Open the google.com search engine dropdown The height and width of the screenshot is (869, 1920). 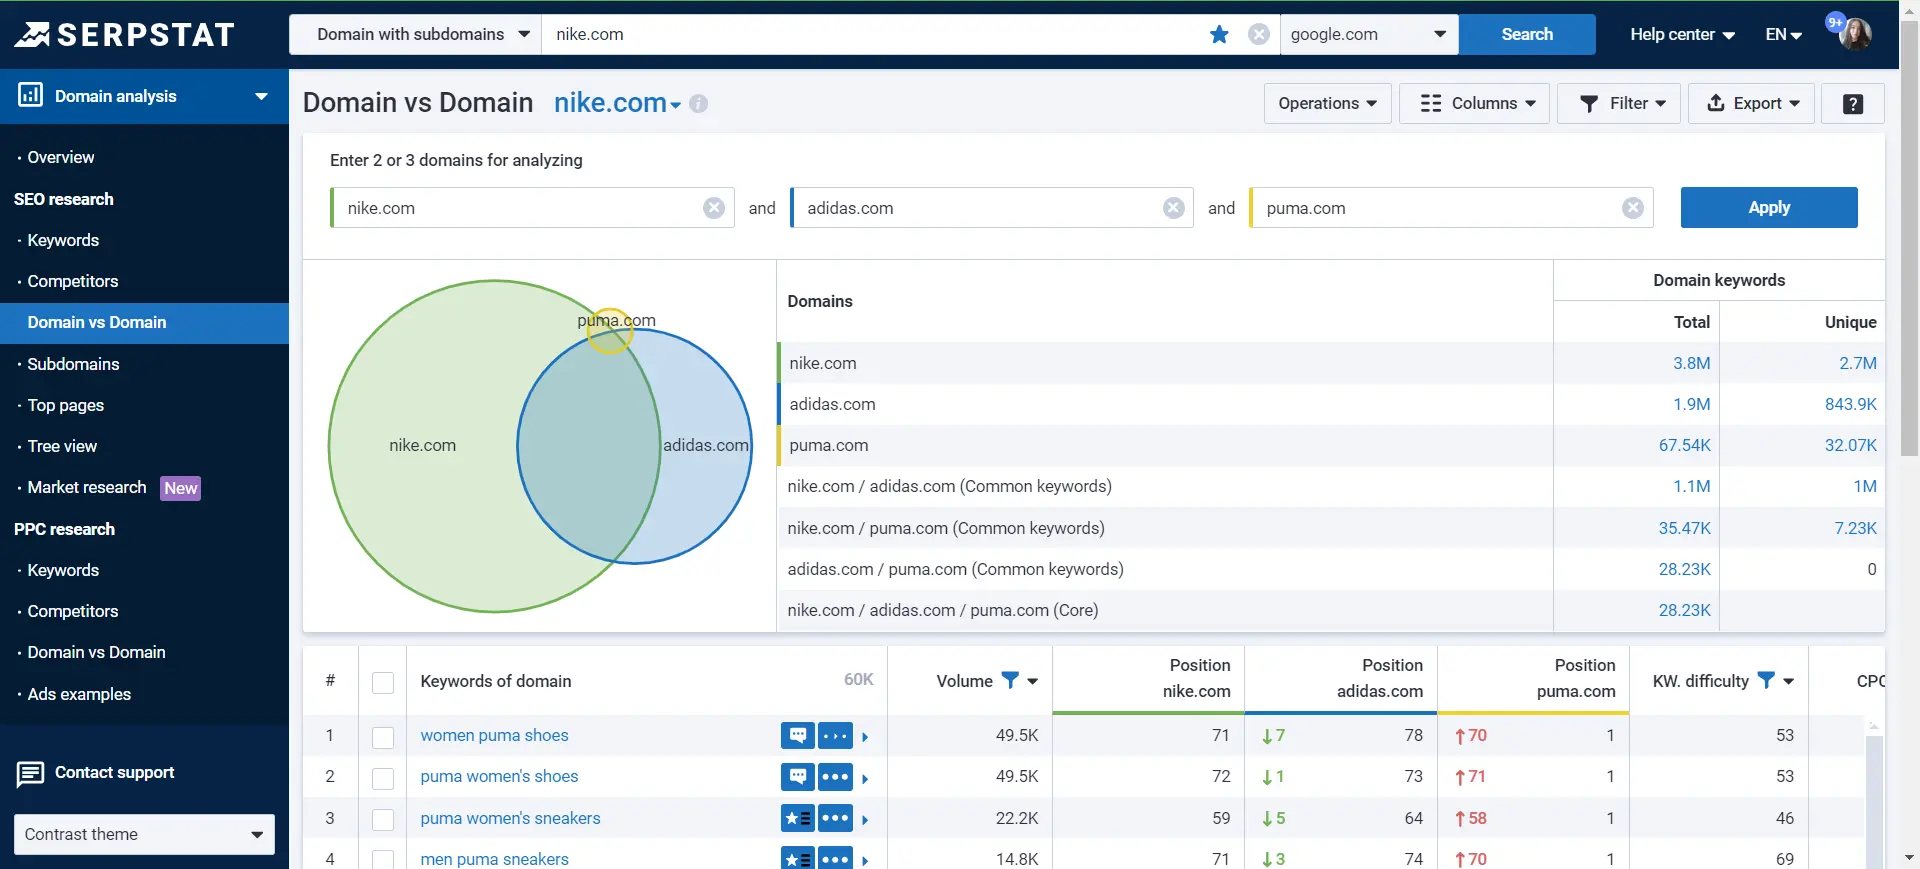1369,34
